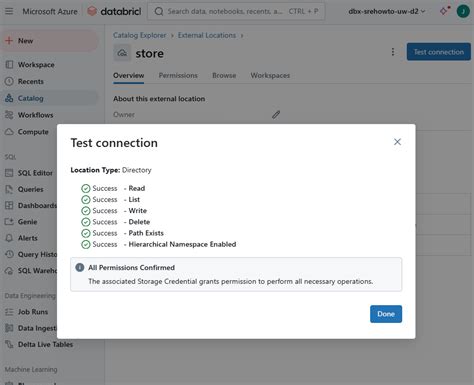
Task: Open Catalog in the sidebar
Action: (31, 98)
